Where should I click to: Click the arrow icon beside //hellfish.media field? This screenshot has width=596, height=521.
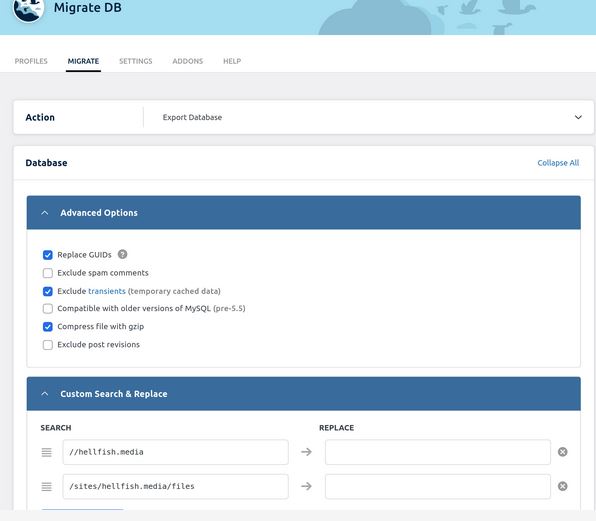[306, 452]
